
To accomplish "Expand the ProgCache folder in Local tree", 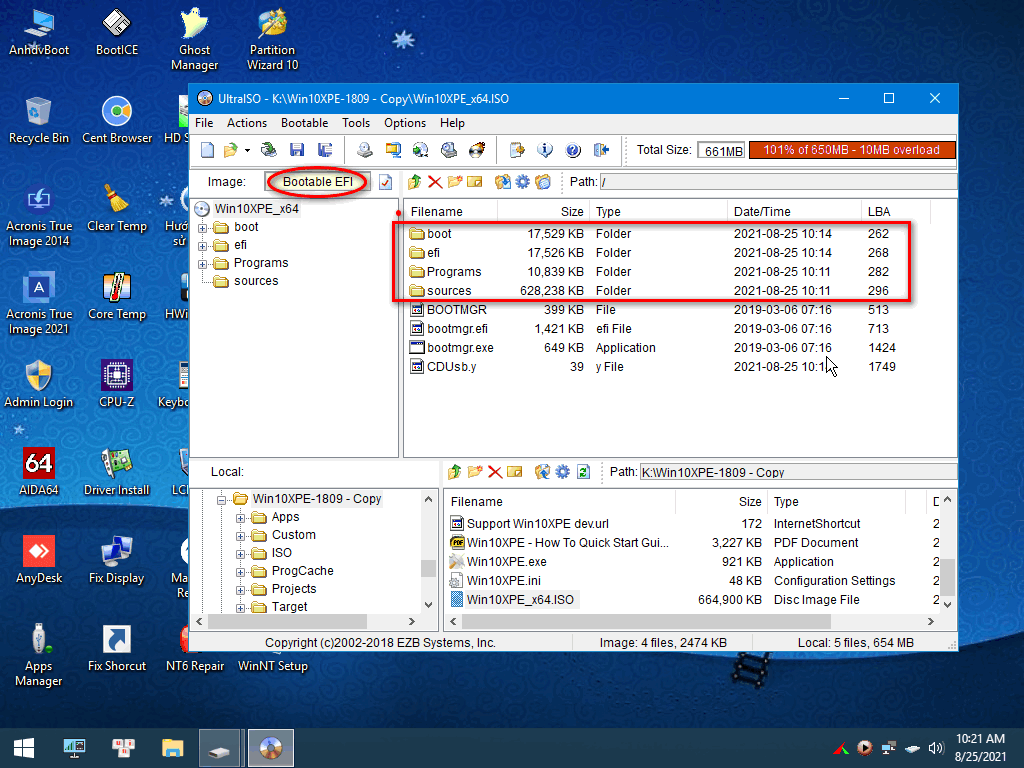I will (x=241, y=572).
